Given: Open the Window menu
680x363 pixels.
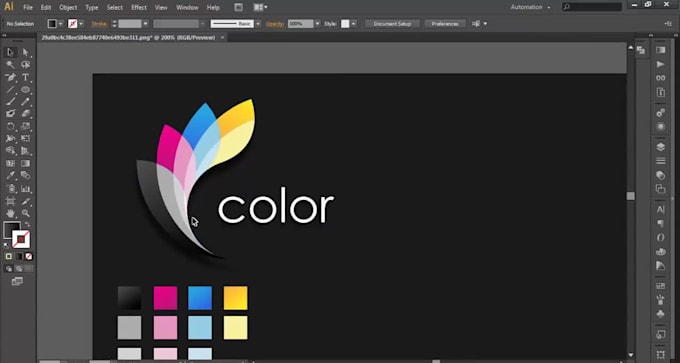Looking at the screenshot, I should (x=186, y=7).
